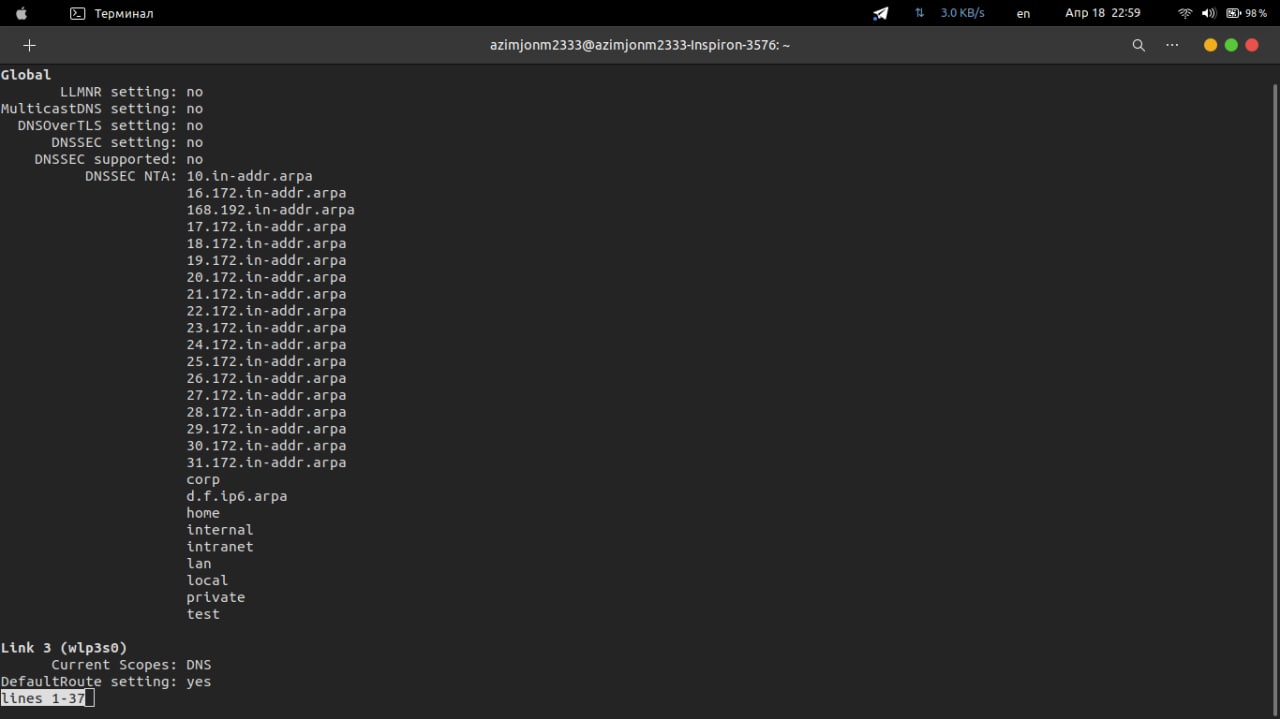Open a new terminal tab with plus button

click(29, 45)
